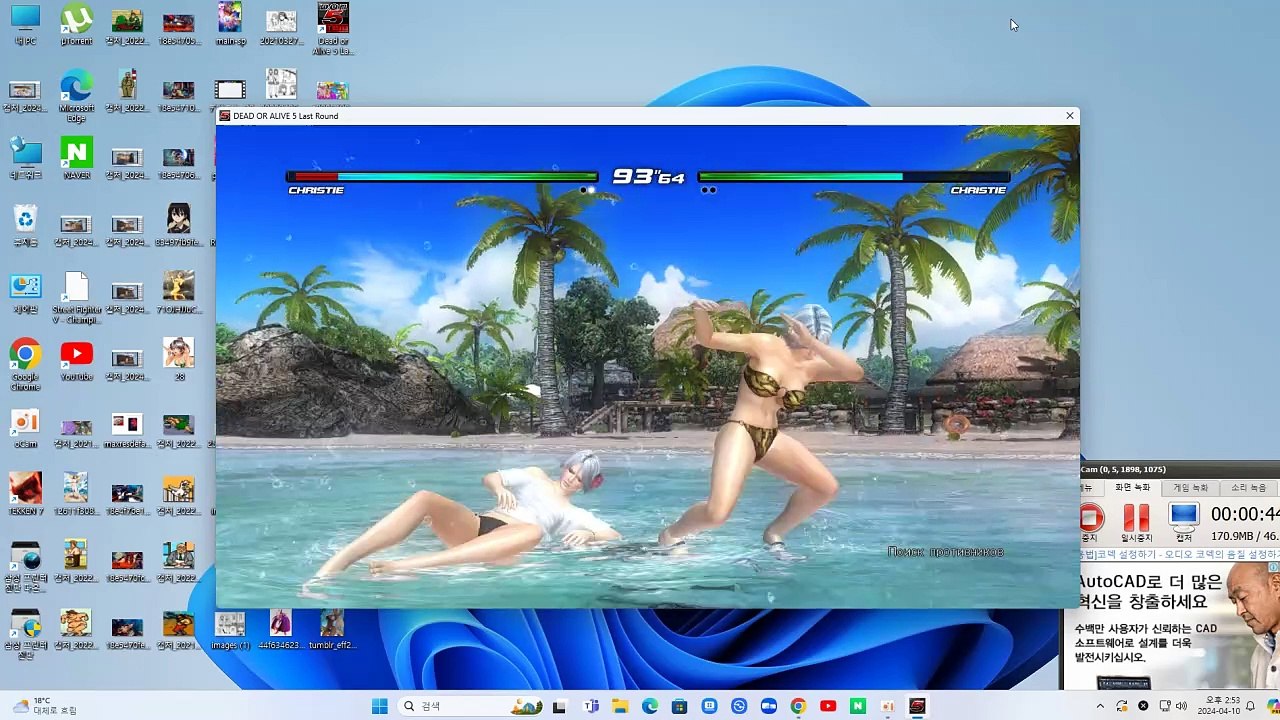Pause the oCam recording
Viewport: 1280px width, 720px height.
pos(1136,521)
